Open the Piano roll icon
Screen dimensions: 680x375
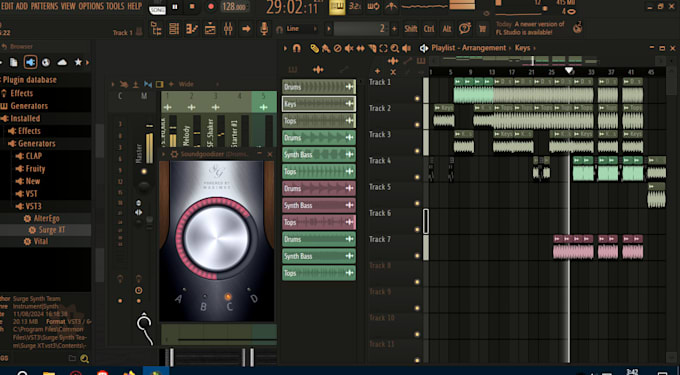[x=192, y=29]
